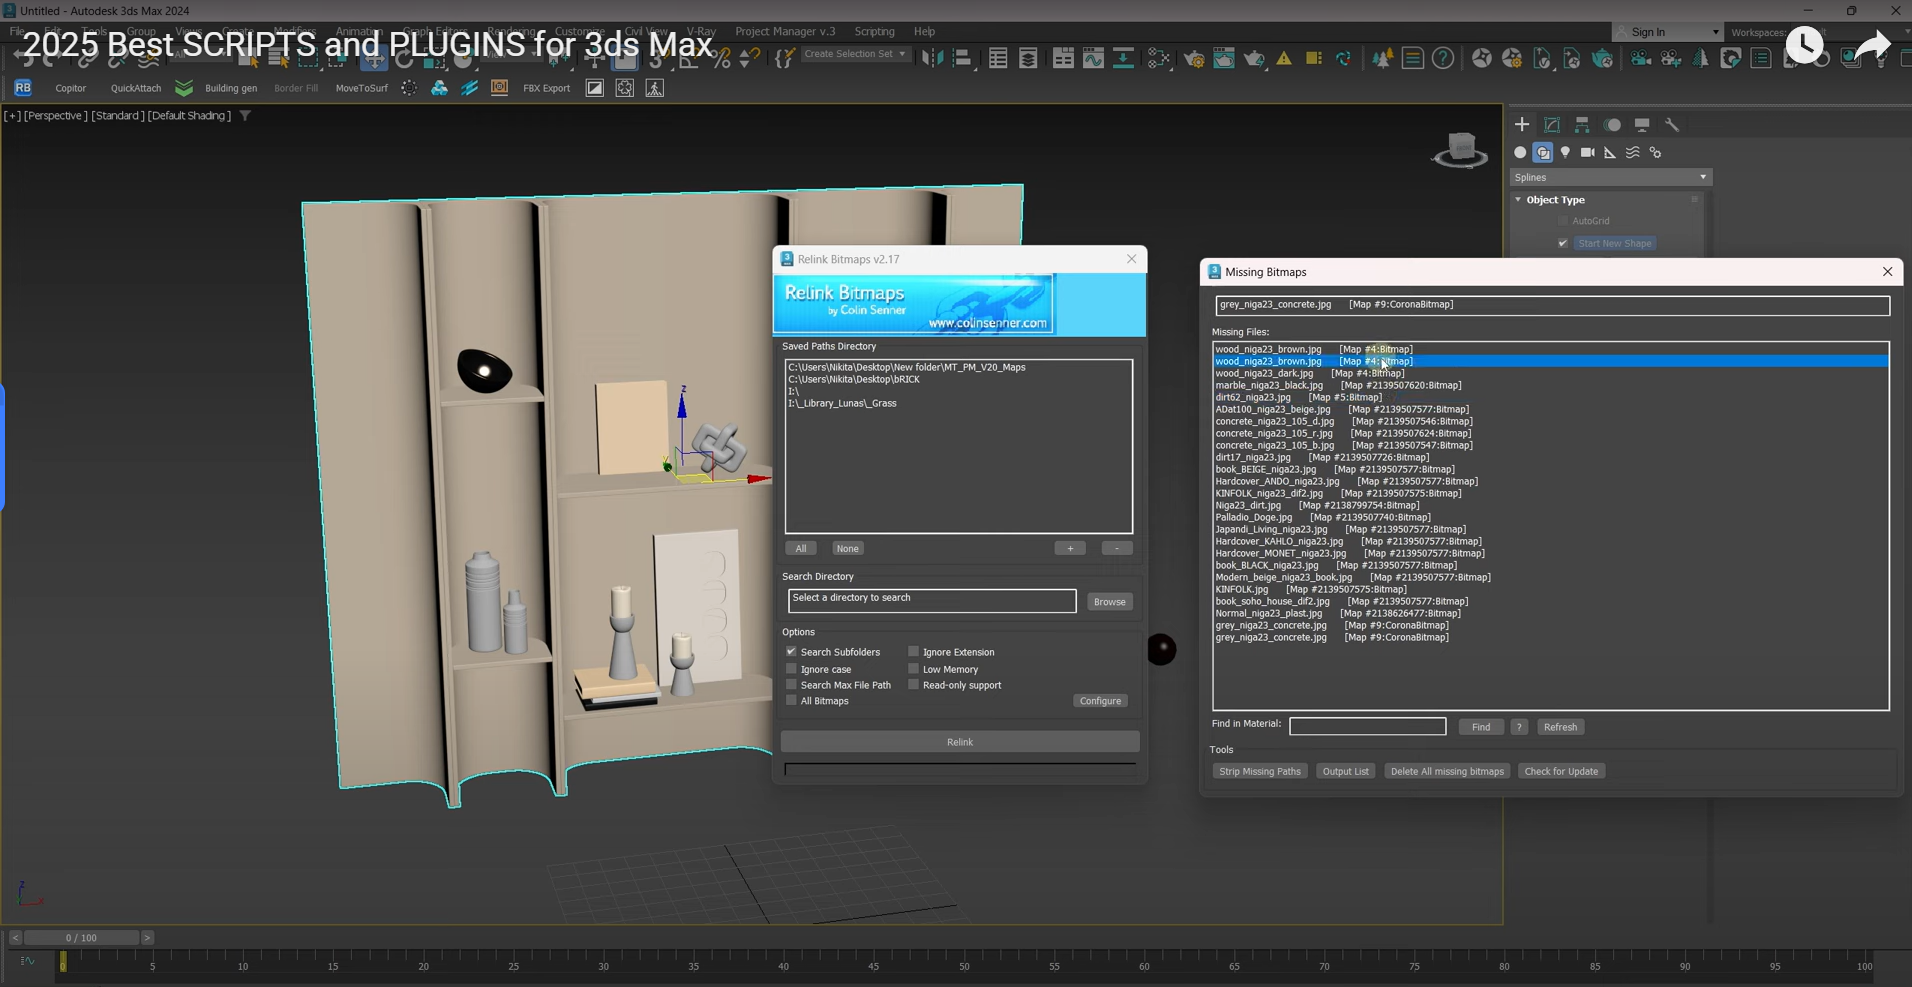Collapse the Object Type rollout
1912x987 pixels.
coord(1518,200)
